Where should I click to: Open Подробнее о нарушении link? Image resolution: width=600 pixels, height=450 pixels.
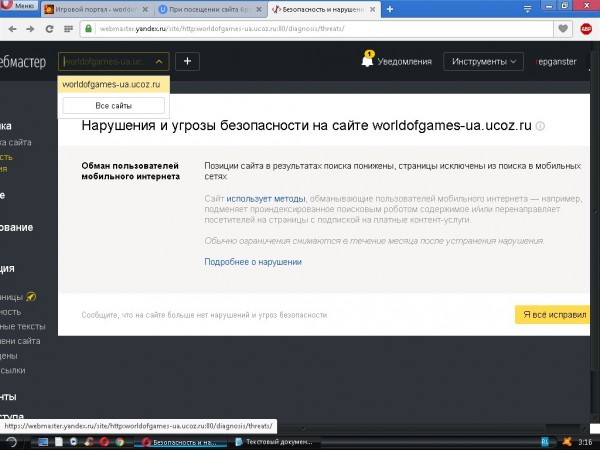click(x=253, y=262)
